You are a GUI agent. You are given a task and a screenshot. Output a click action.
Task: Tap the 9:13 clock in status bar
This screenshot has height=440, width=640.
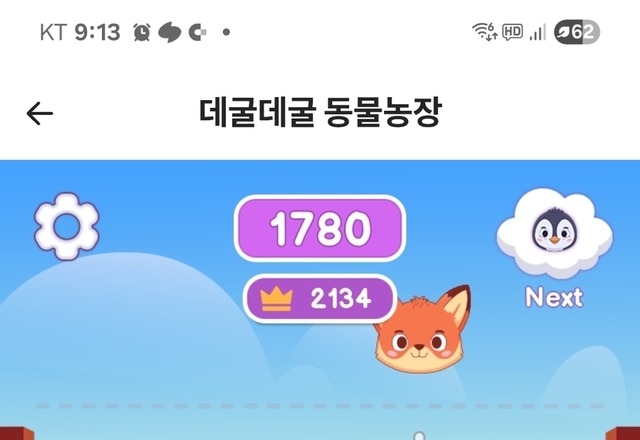click(x=97, y=32)
